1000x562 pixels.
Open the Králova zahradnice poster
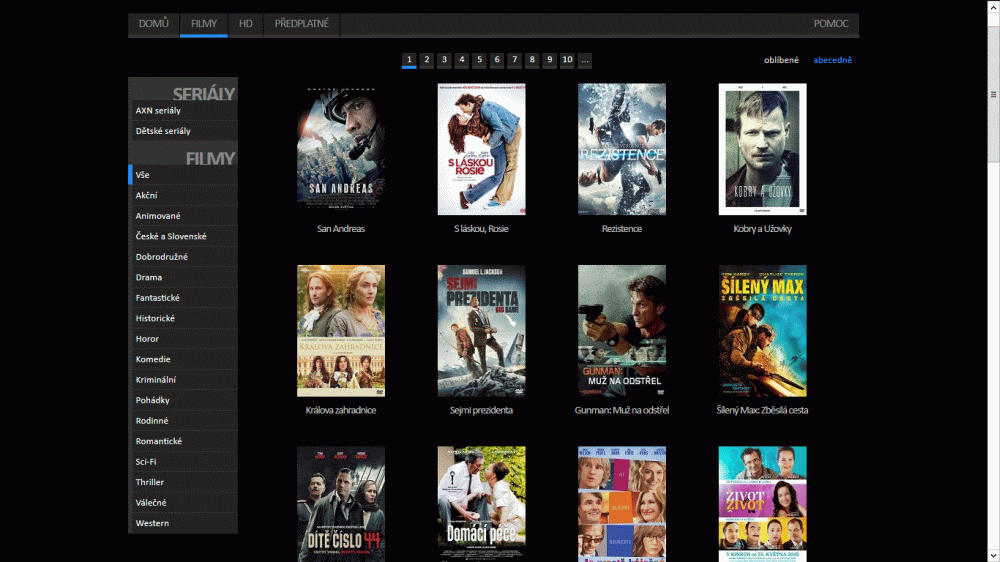(x=341, y=331)
